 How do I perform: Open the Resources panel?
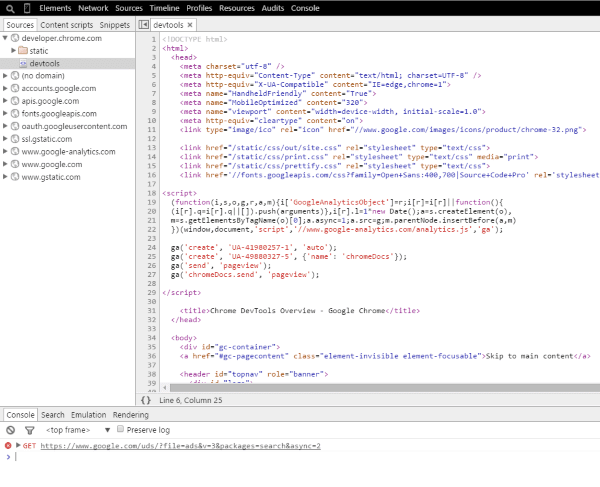(x=236, y=8)
